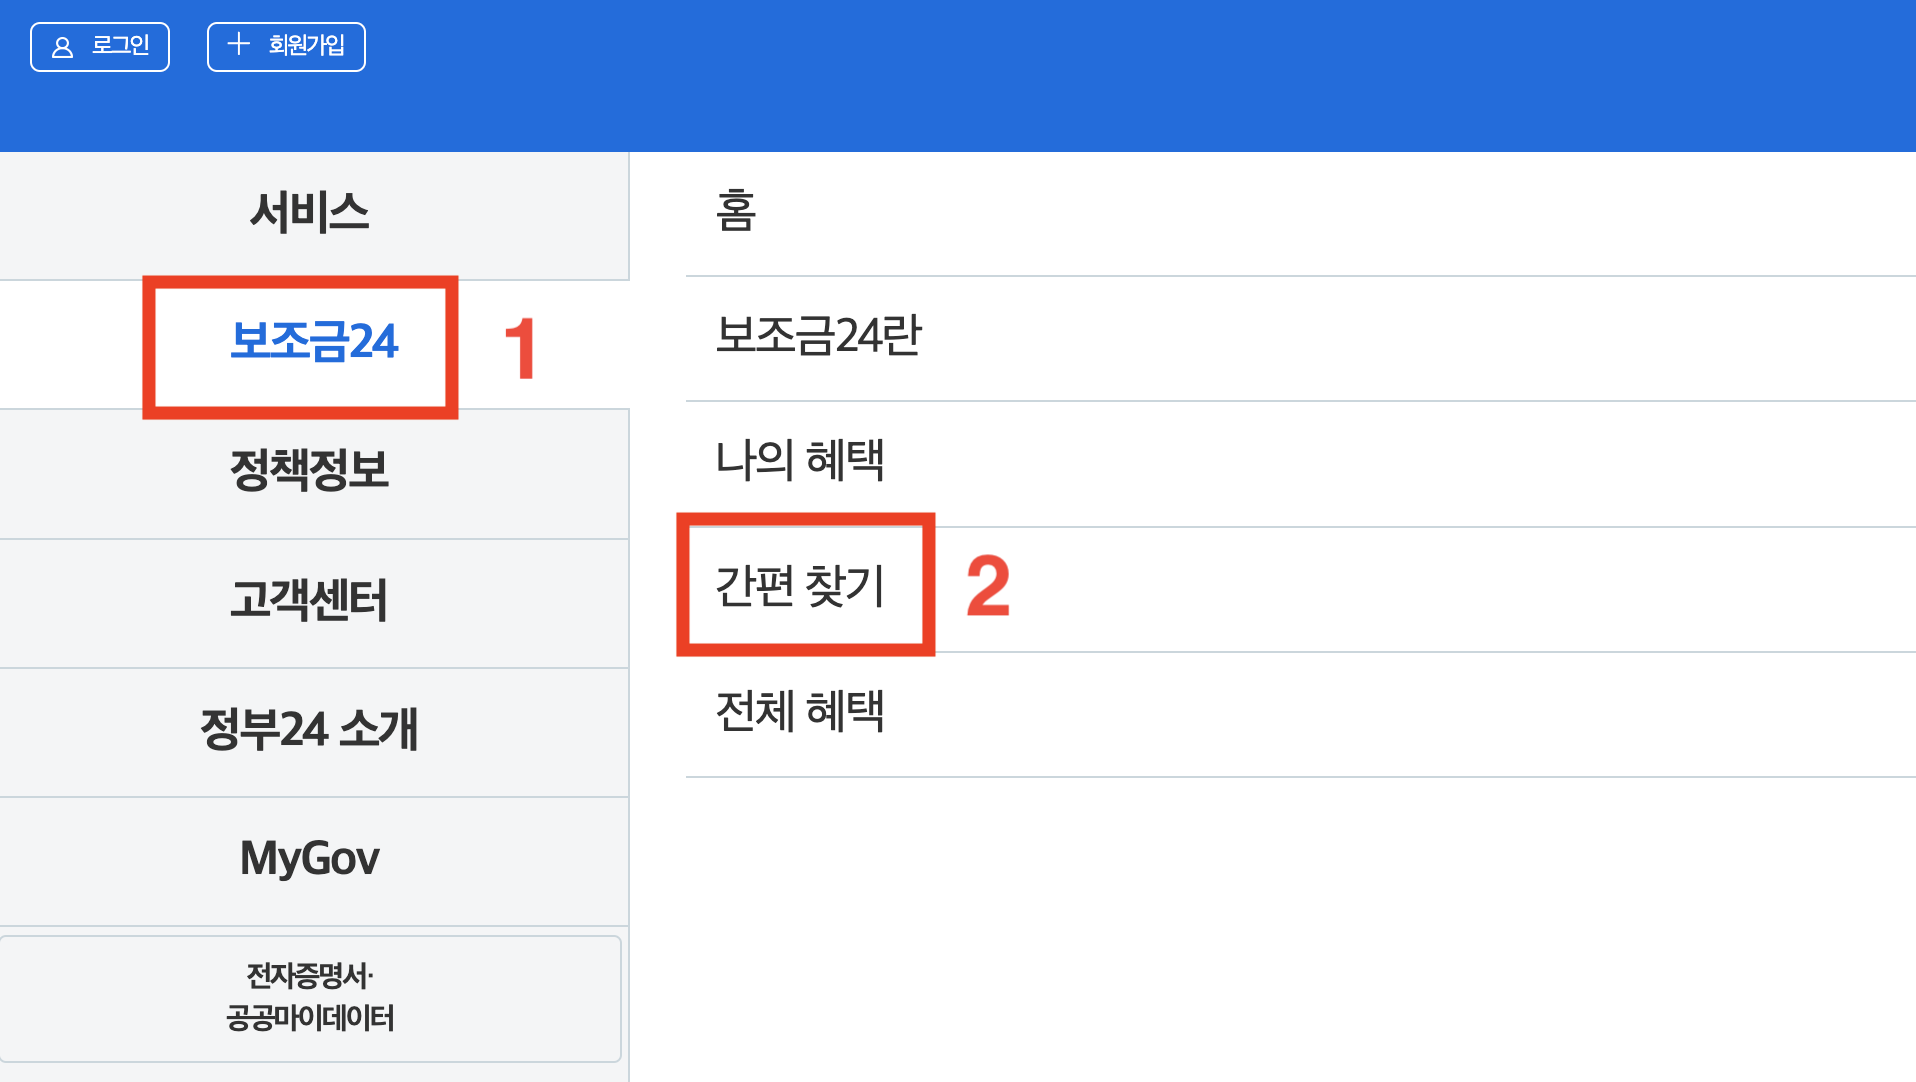Open the 회원가입 (sign up) page

point(286,46)
